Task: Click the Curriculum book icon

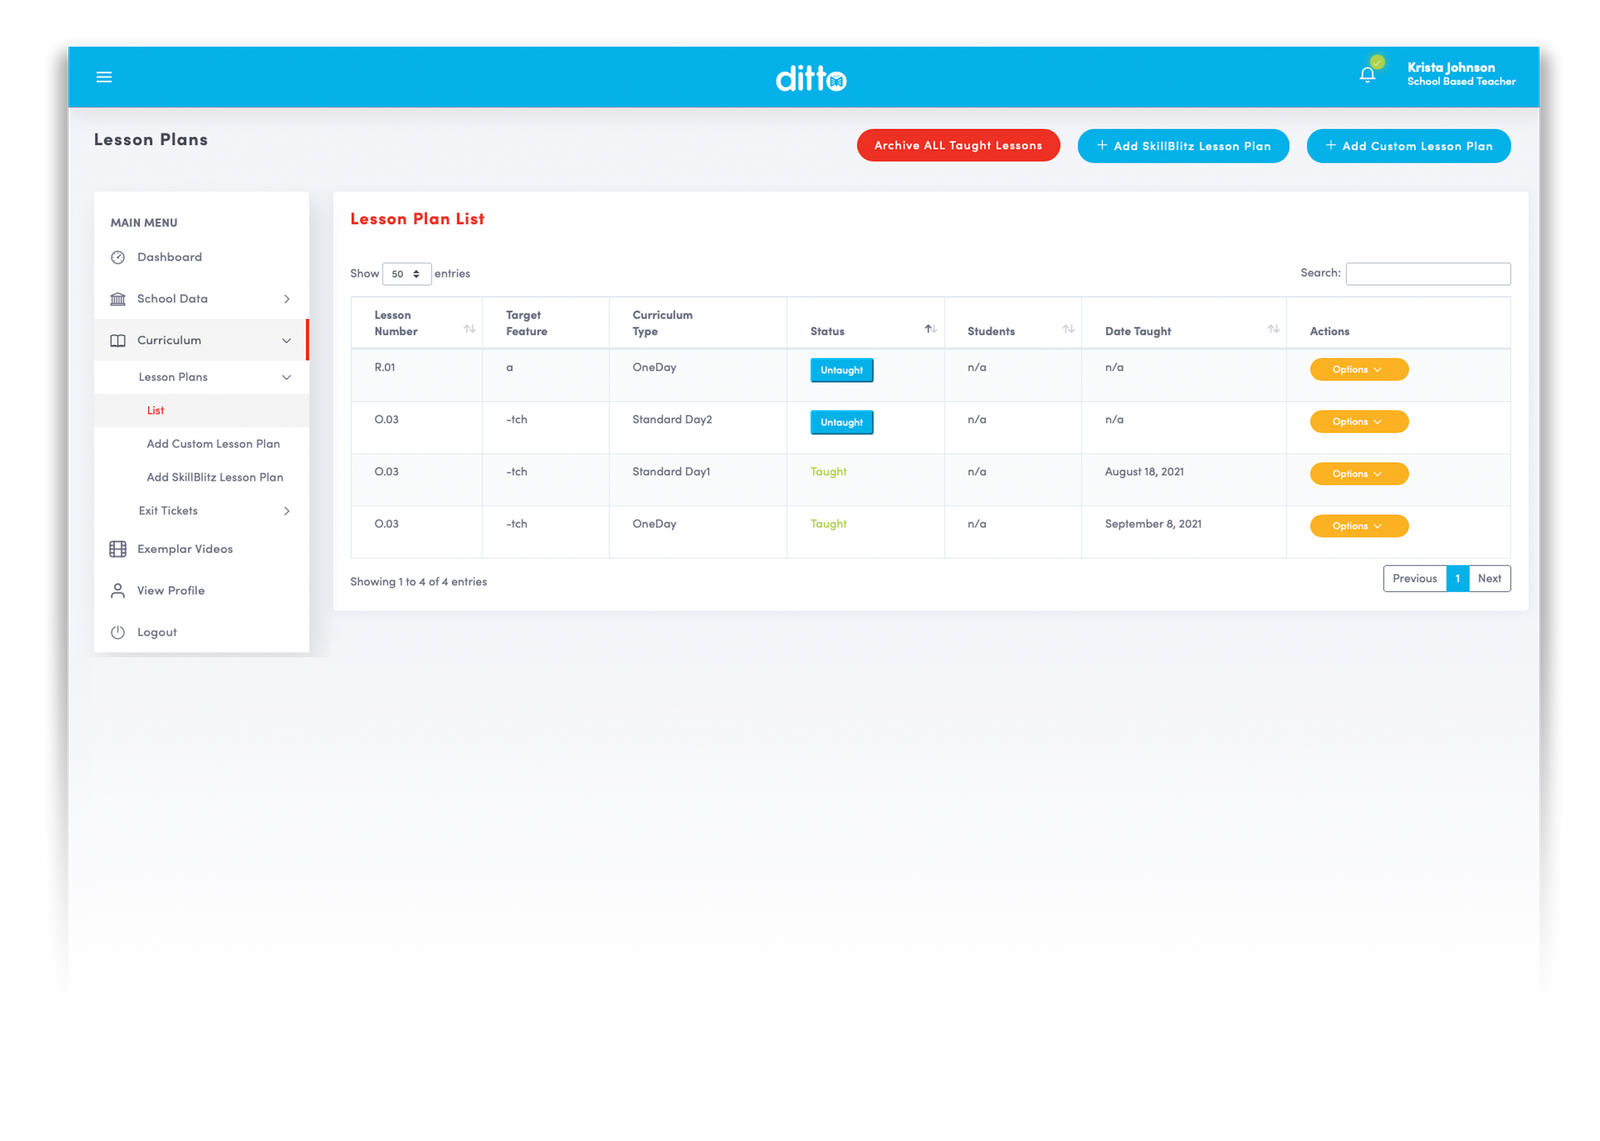Action: [x=117, y=340]
